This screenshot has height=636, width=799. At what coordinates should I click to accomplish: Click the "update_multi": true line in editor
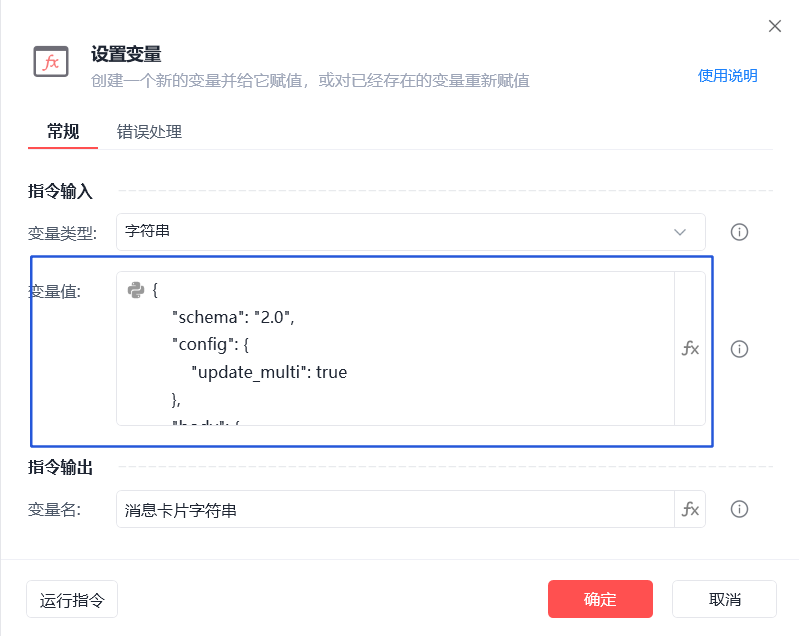tap(269, 372)
